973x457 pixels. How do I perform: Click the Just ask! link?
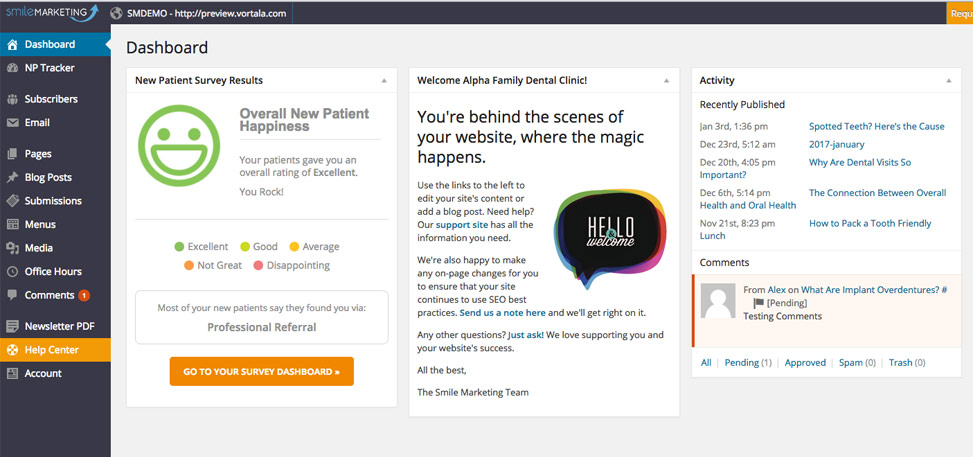coord(526,335)
